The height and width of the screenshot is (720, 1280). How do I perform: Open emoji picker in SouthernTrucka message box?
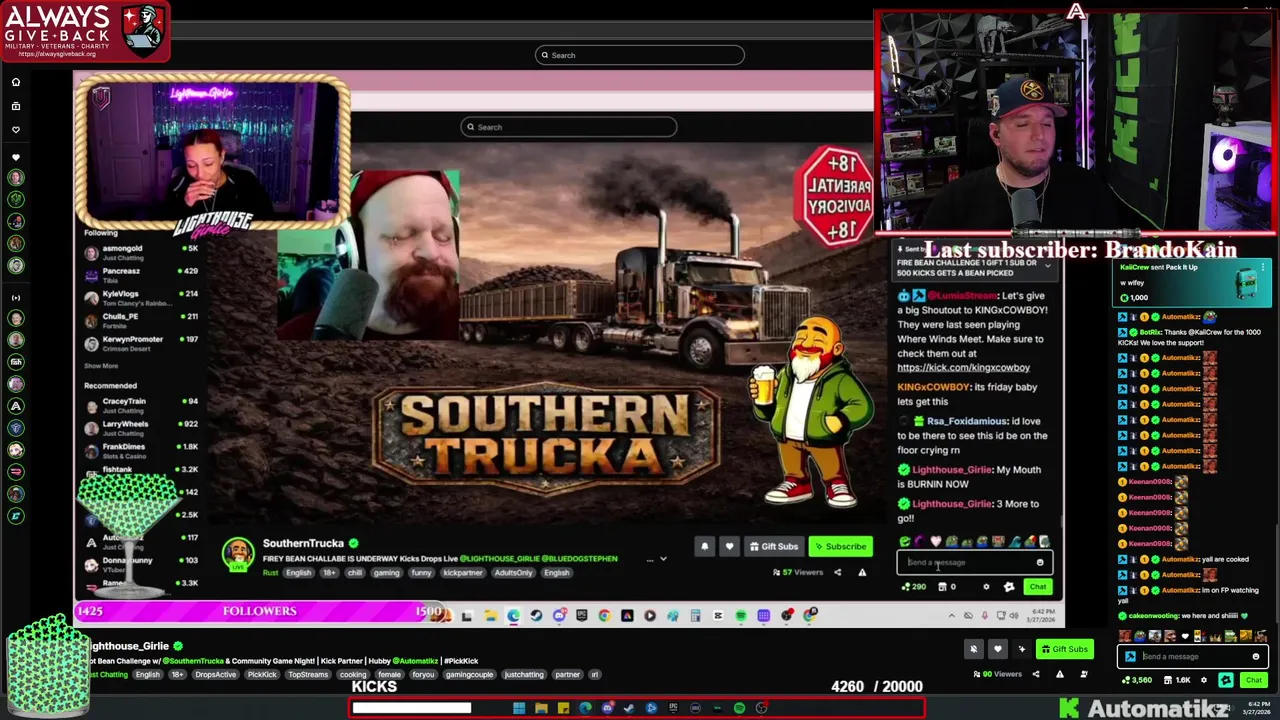(x=1040, y=562)
